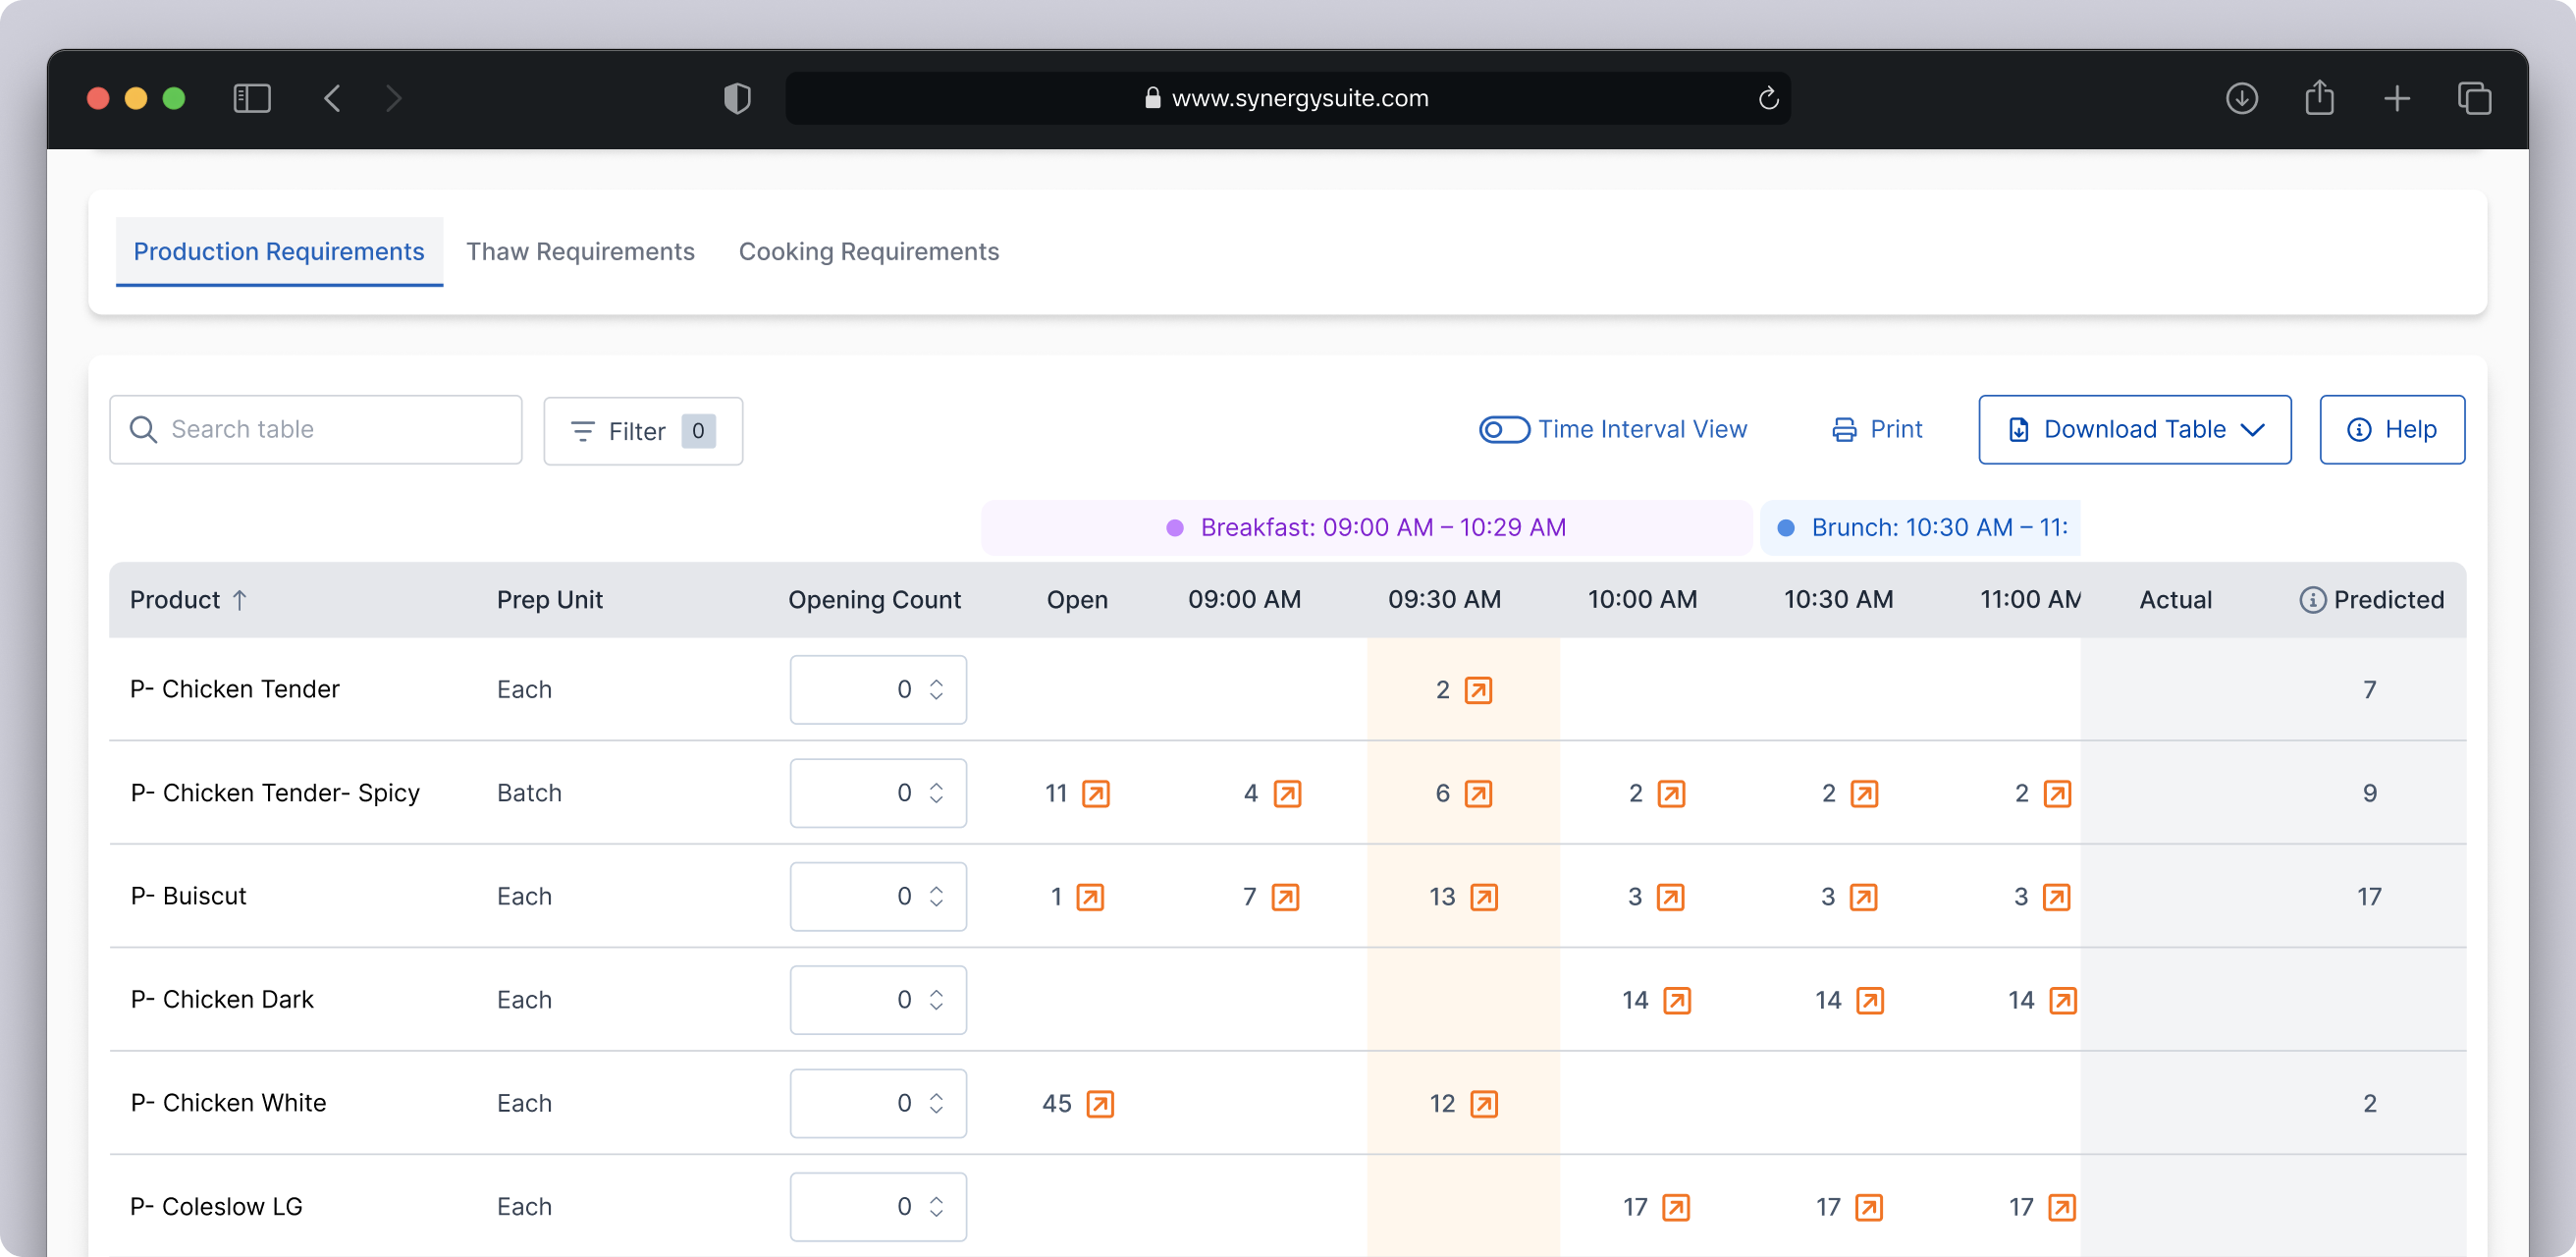Image resolution: width=2576 pixels, height=1257 pixels.
Task: Open arrow icon for Buiscut 09:30 AM value 13
Action: [x=1484, y=897]
